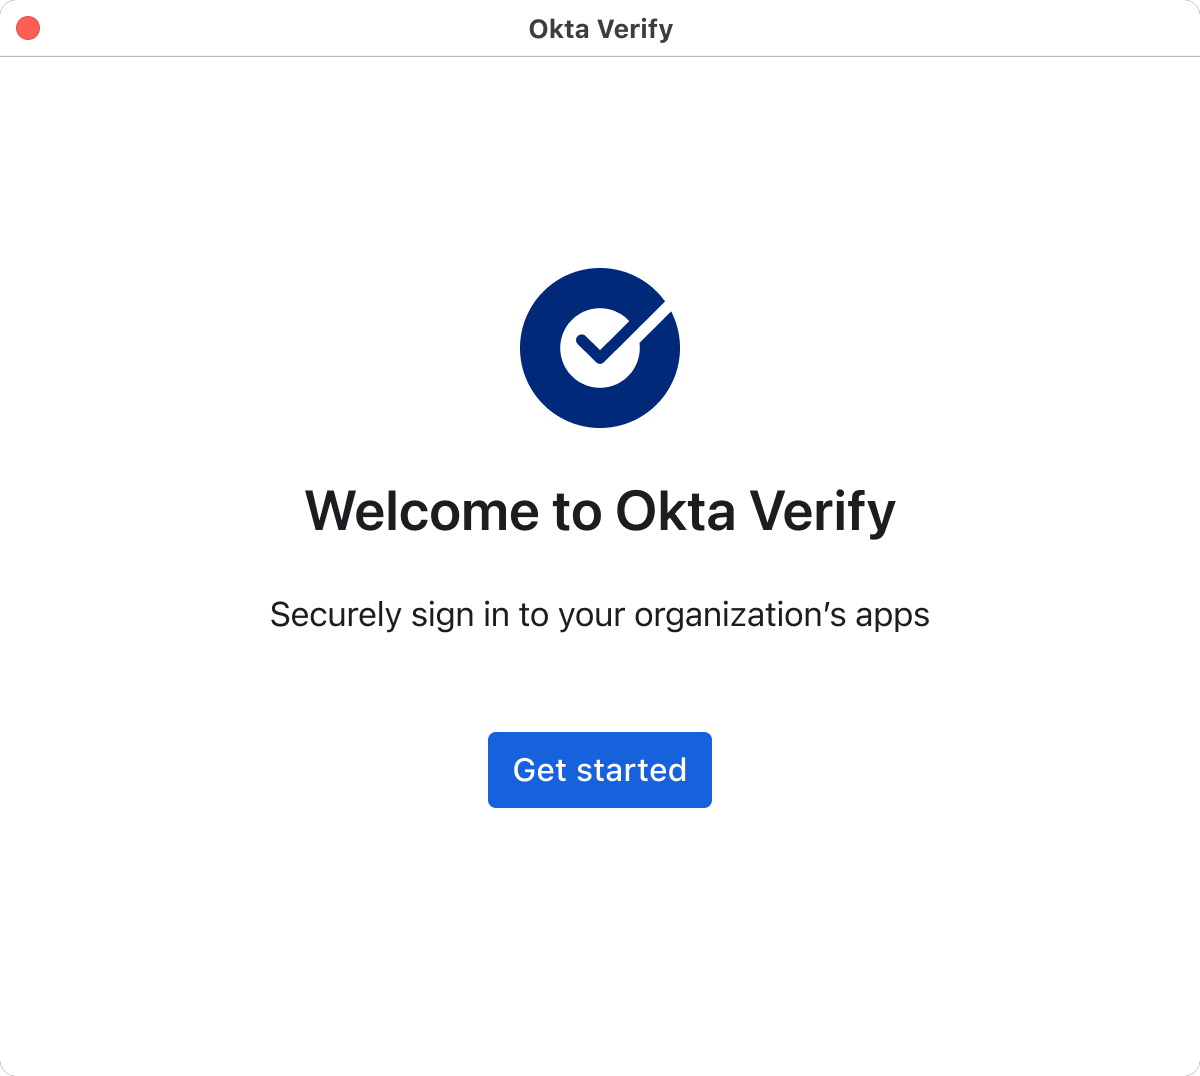Click the Okta Verify app icon above heading
Image resolution: width=1200 pixels, height=1076 pixels.
[x=600, y=348]
